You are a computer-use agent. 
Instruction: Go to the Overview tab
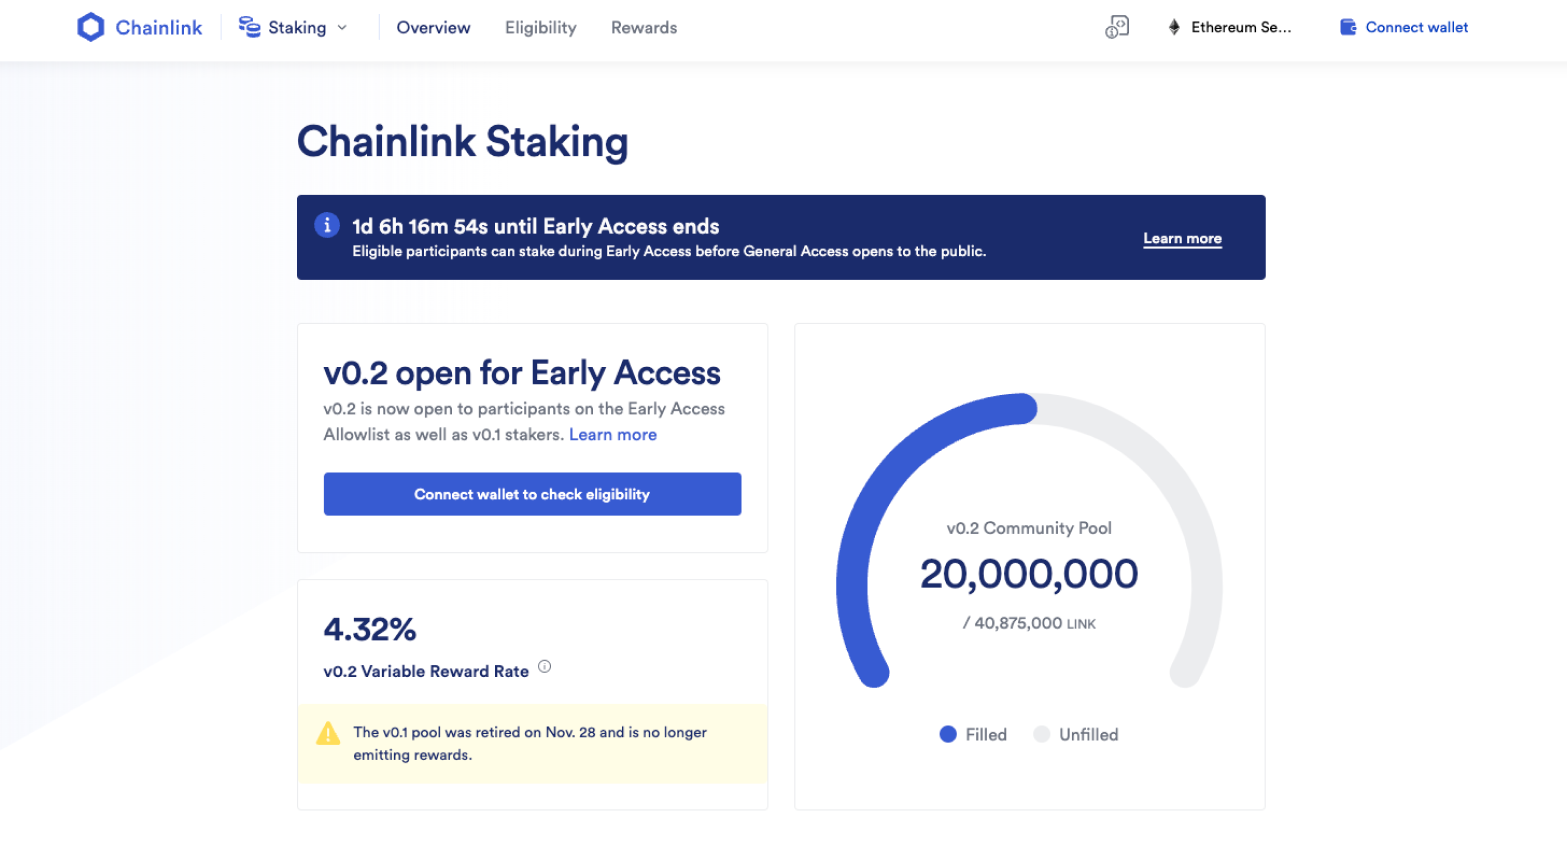click(433, 28)
